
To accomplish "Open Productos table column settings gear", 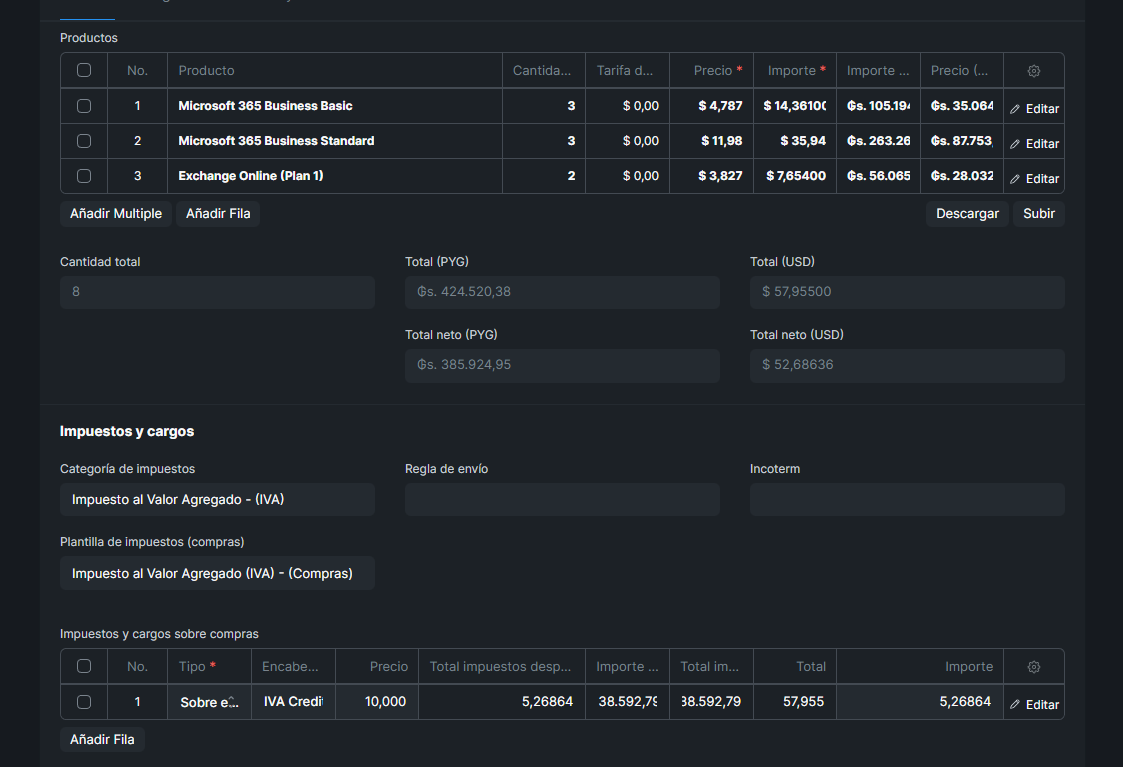I will point(1033,71).
